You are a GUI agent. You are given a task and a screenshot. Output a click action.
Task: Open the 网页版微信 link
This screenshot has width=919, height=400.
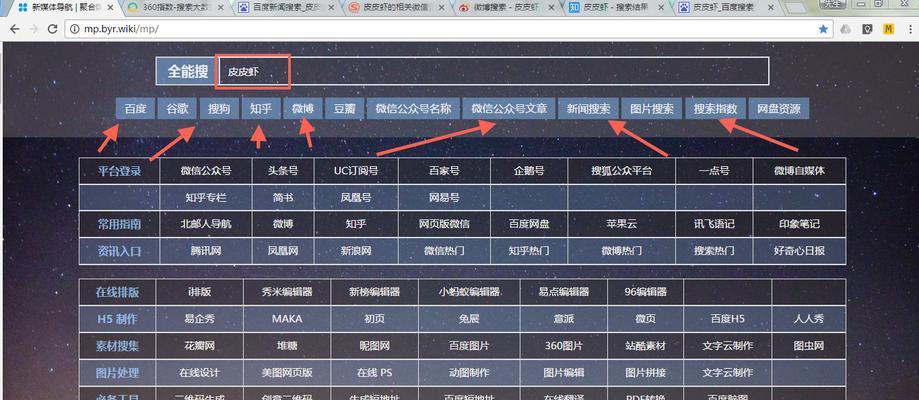point(444,224)
